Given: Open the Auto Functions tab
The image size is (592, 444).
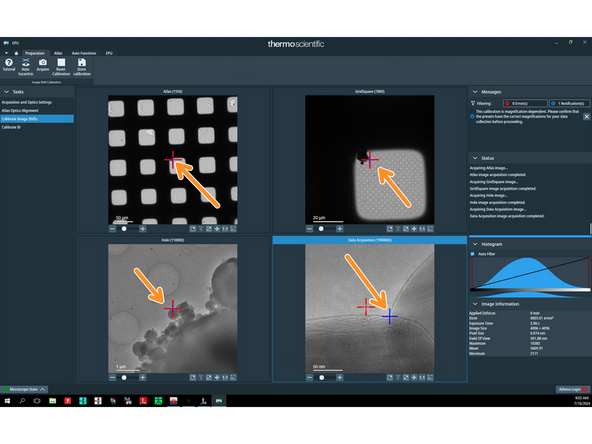Looking at the screenshot, I should click(84, 53).
